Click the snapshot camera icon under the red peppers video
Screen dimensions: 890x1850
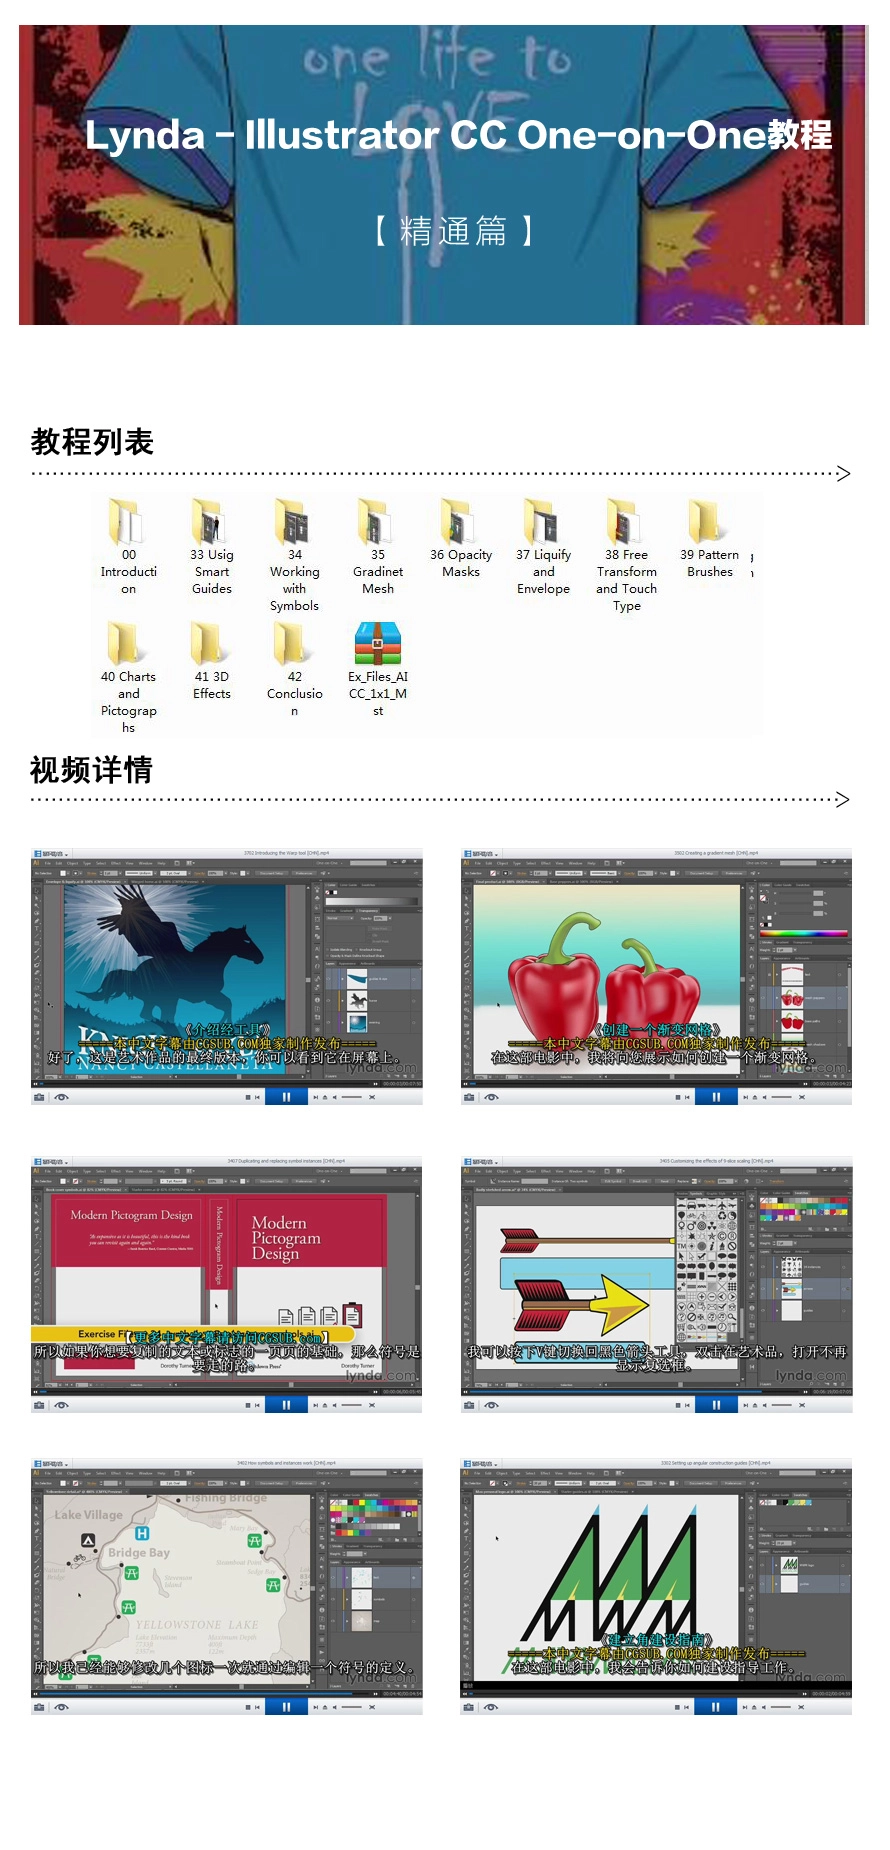pos(468,1097)
